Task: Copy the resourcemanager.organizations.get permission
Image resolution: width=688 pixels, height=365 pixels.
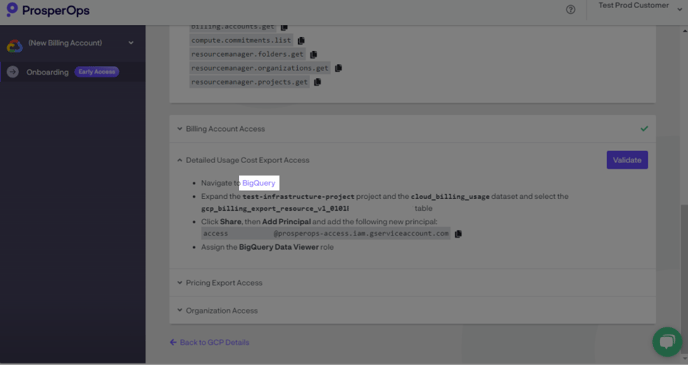Action: click(x=338, y=68)
